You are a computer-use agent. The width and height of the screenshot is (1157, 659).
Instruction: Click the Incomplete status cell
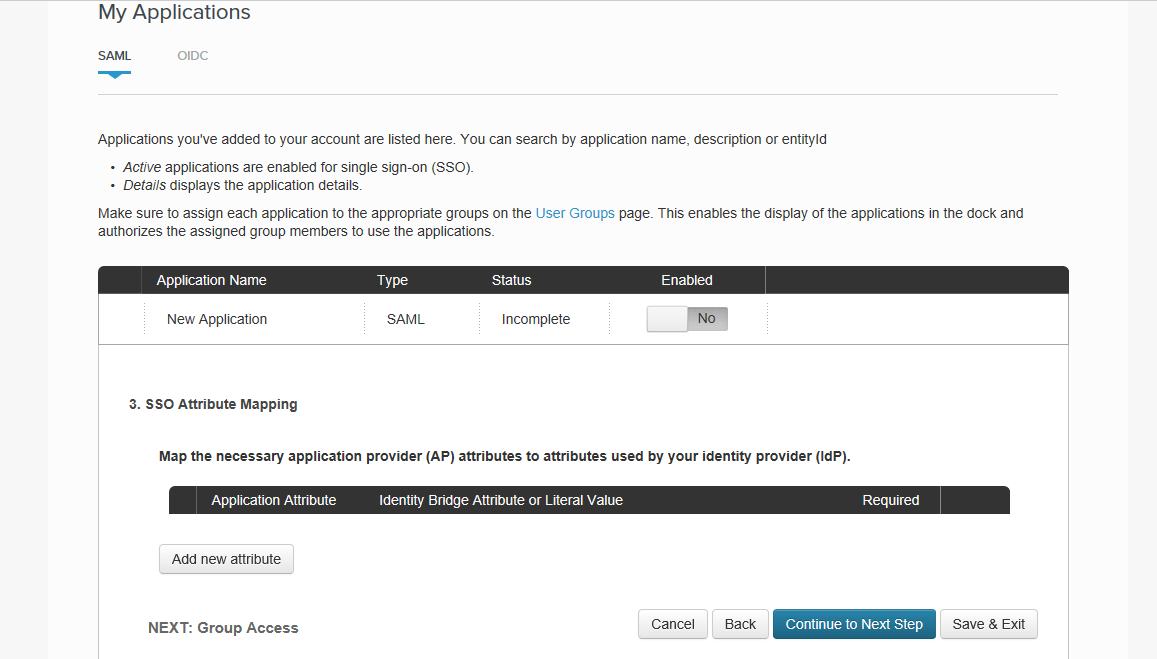coord(536,320)
